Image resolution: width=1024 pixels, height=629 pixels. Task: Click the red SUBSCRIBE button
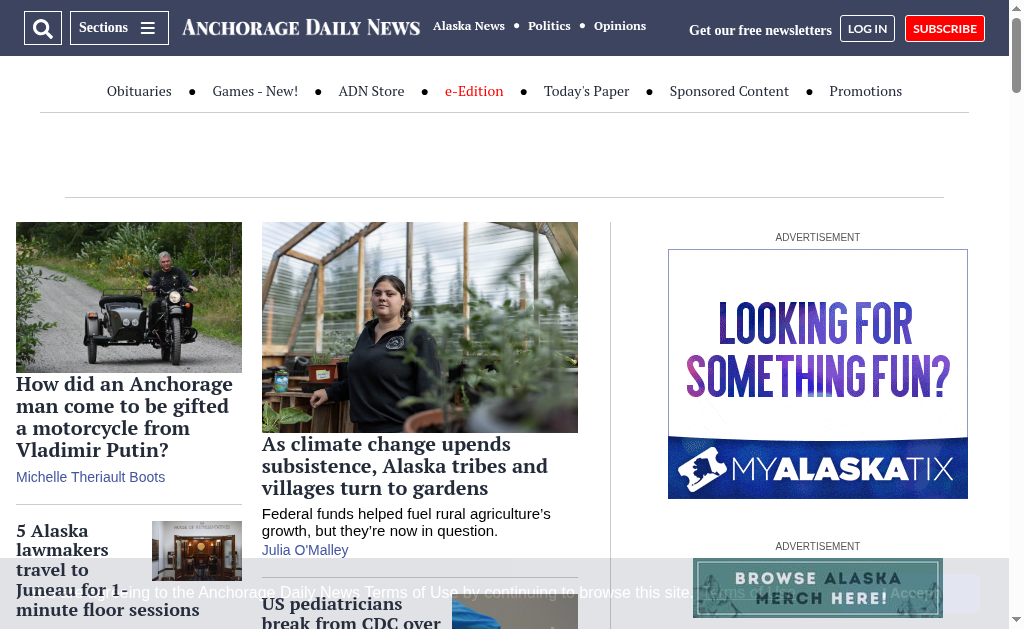(x=944, y=29)
